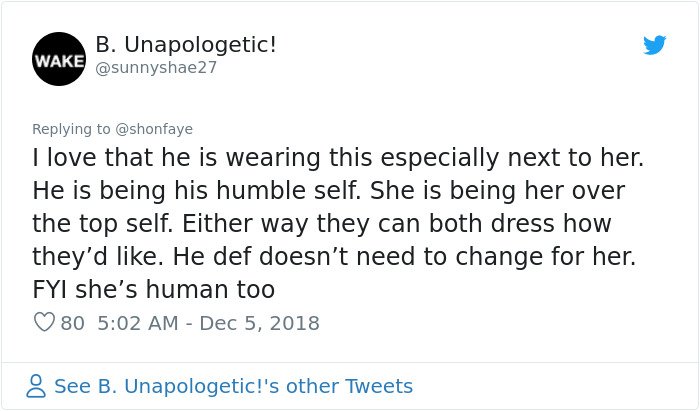Open the black WAKE profile avatar
This screenshot has height=411, width=700.
(59, 59)
